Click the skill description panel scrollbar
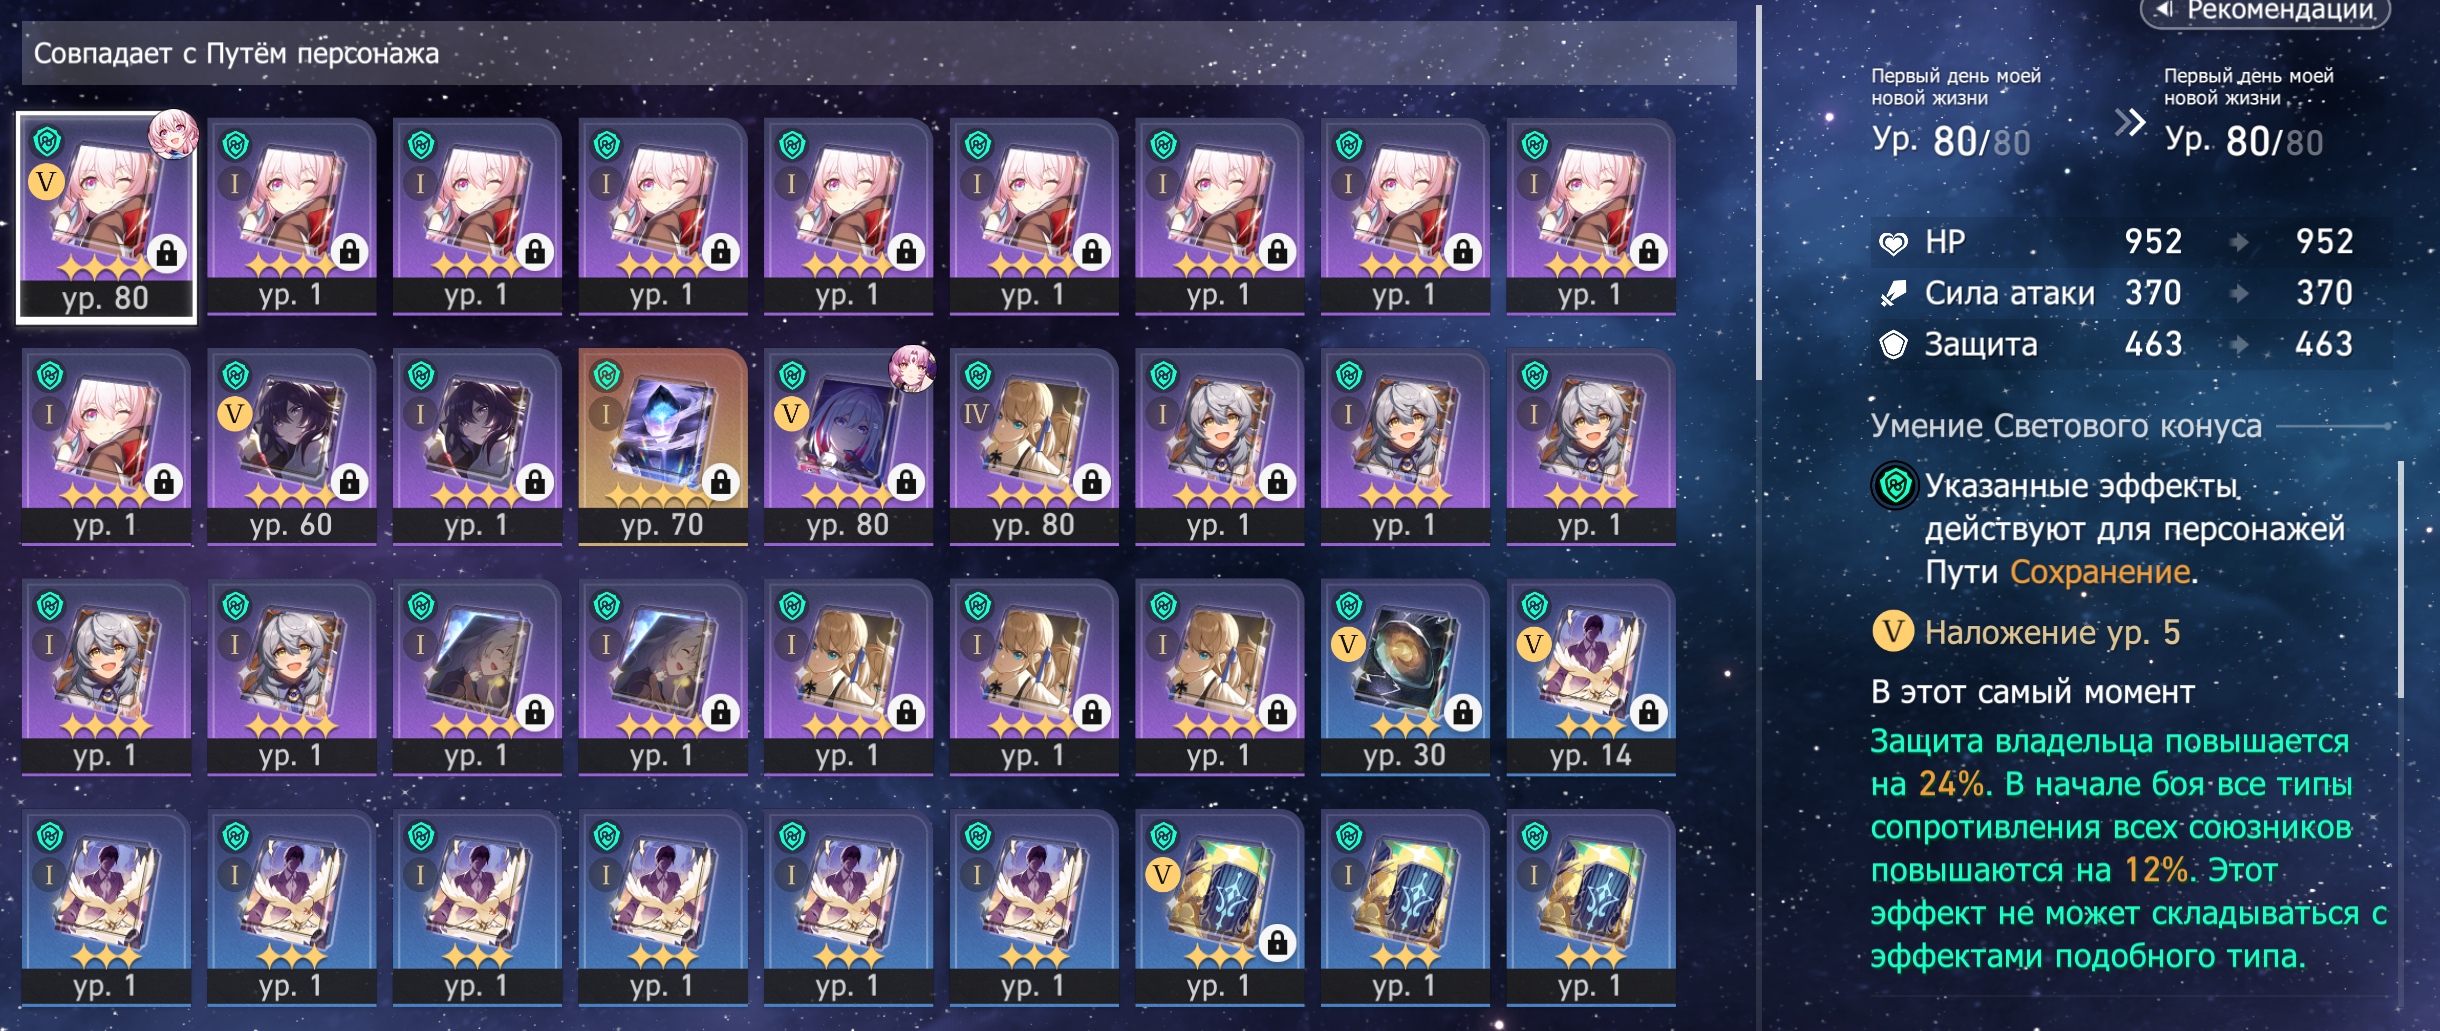Viewport: 2440px width, 1031px height. (2400, 580)
